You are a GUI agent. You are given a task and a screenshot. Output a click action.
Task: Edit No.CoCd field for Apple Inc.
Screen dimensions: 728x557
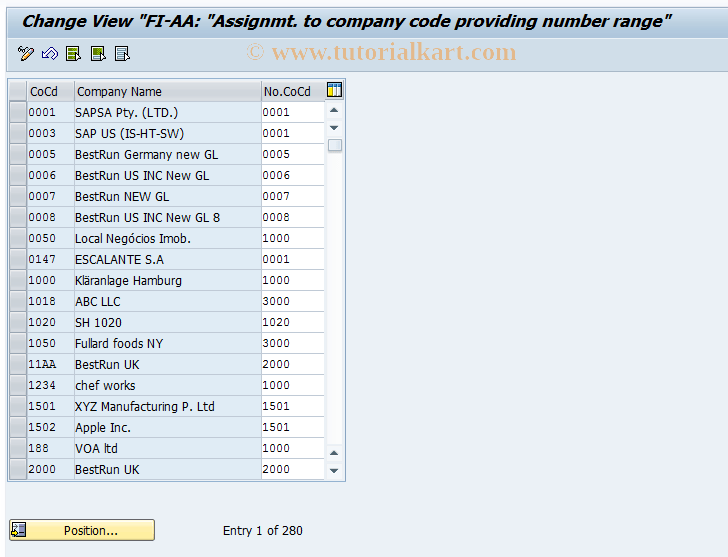click(x=292, y=427)
